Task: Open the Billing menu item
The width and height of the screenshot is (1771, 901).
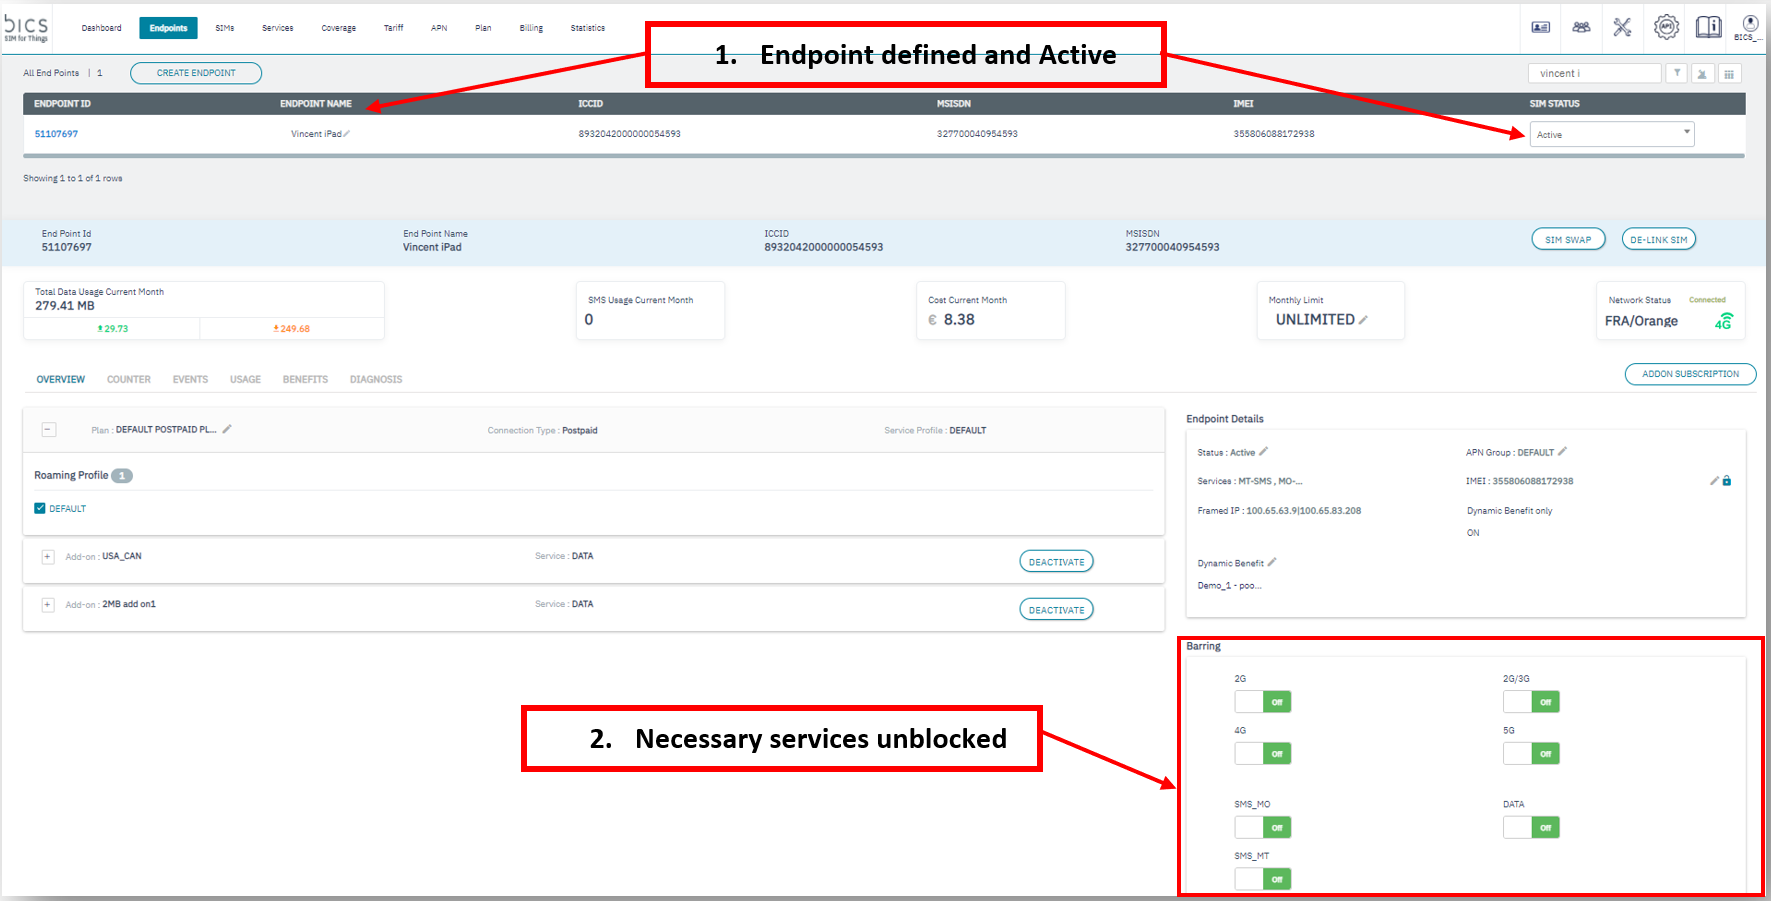Action: [531, 28]
